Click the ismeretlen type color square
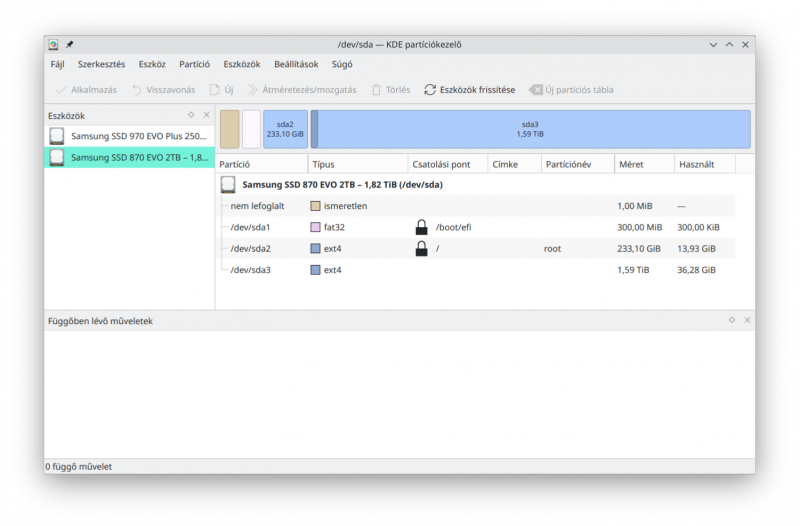 pos(315,206)
